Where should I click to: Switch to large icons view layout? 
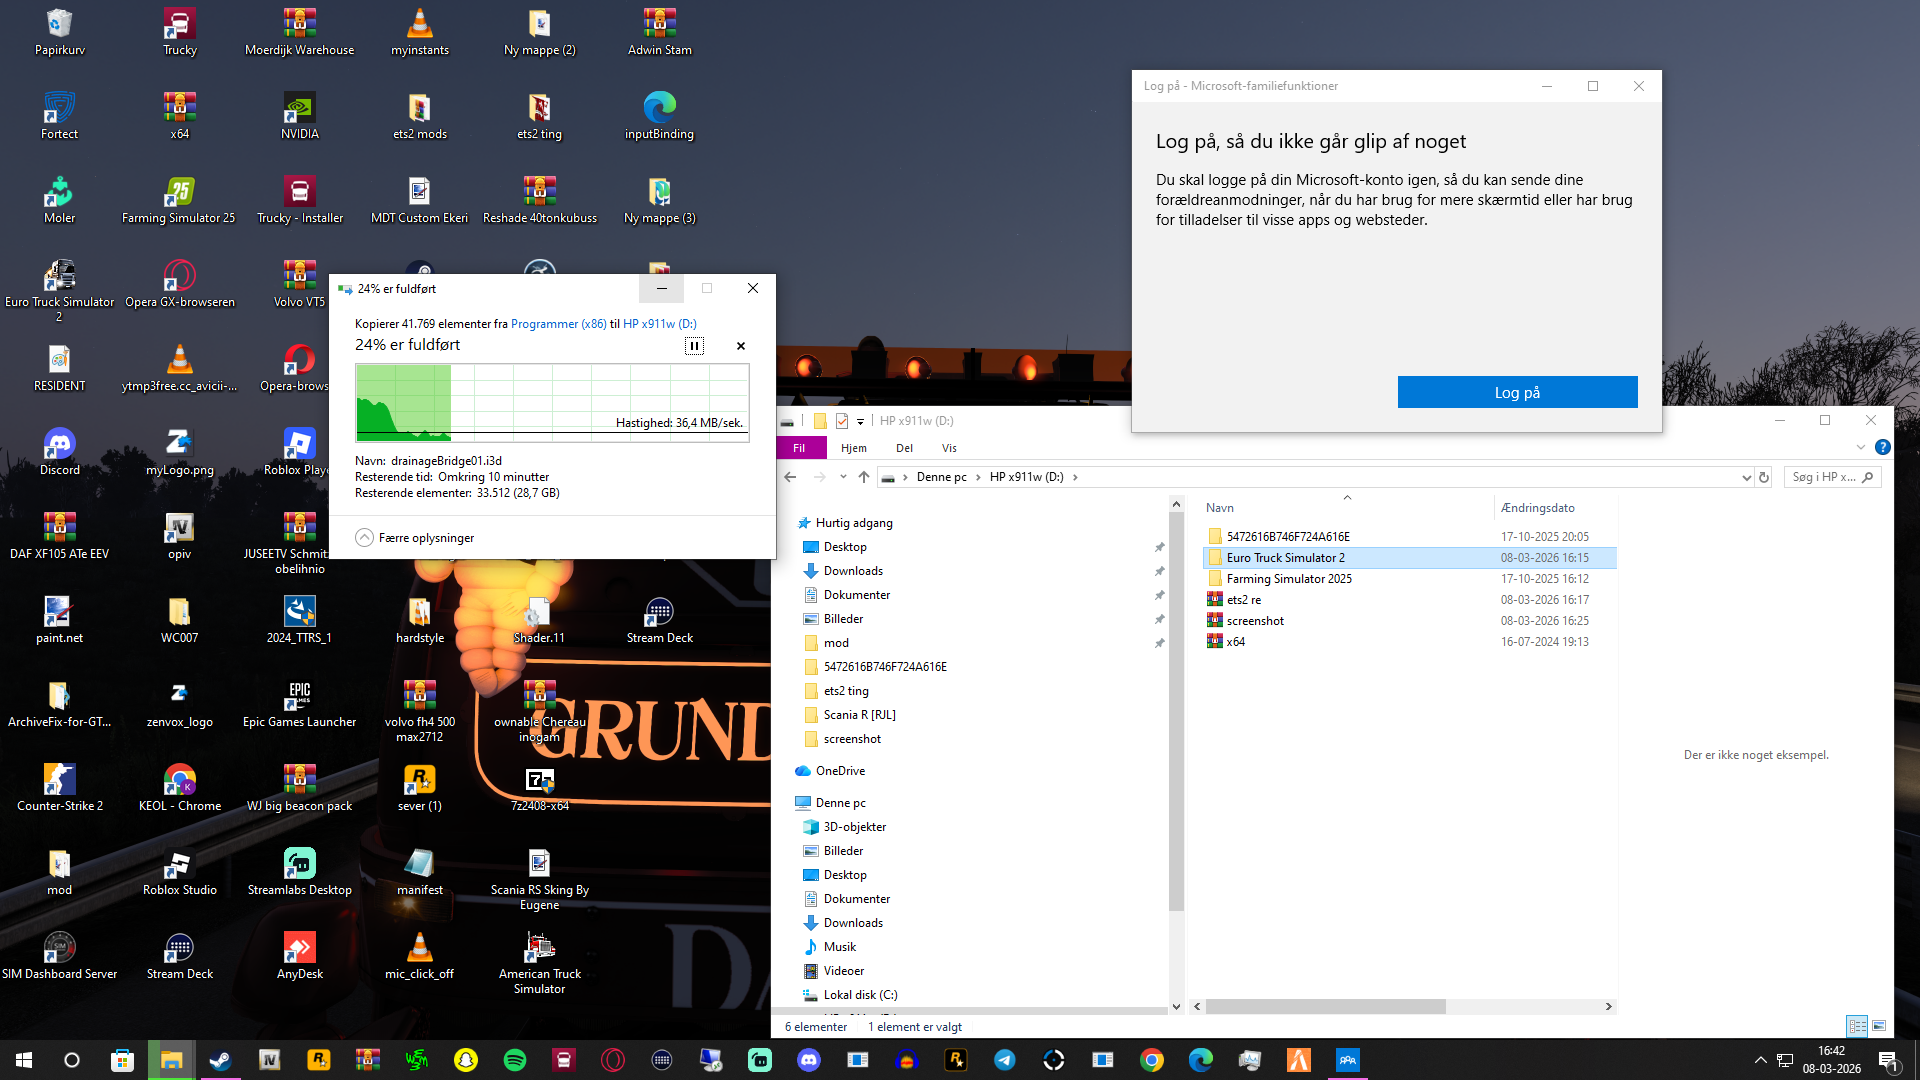(1879, 1026)
